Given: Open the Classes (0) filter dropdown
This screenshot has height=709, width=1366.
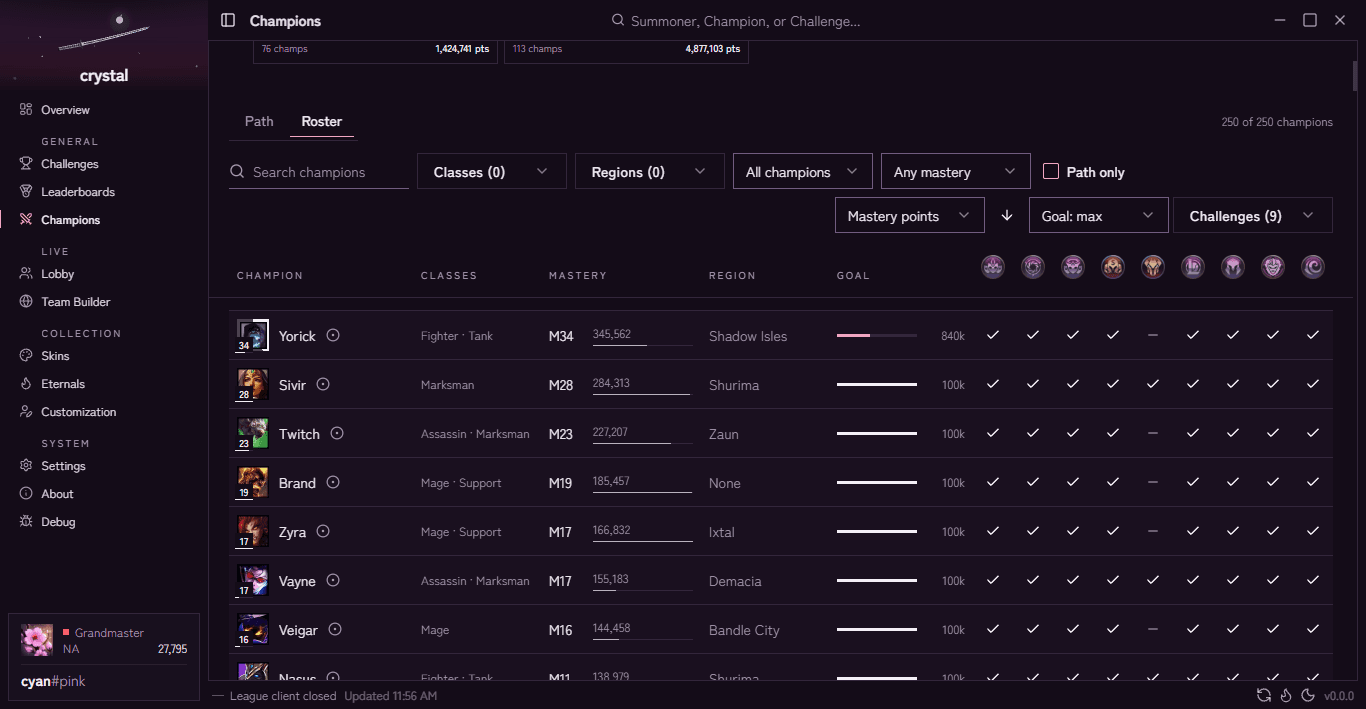Looking at the screenshot, I should [492, 172].
